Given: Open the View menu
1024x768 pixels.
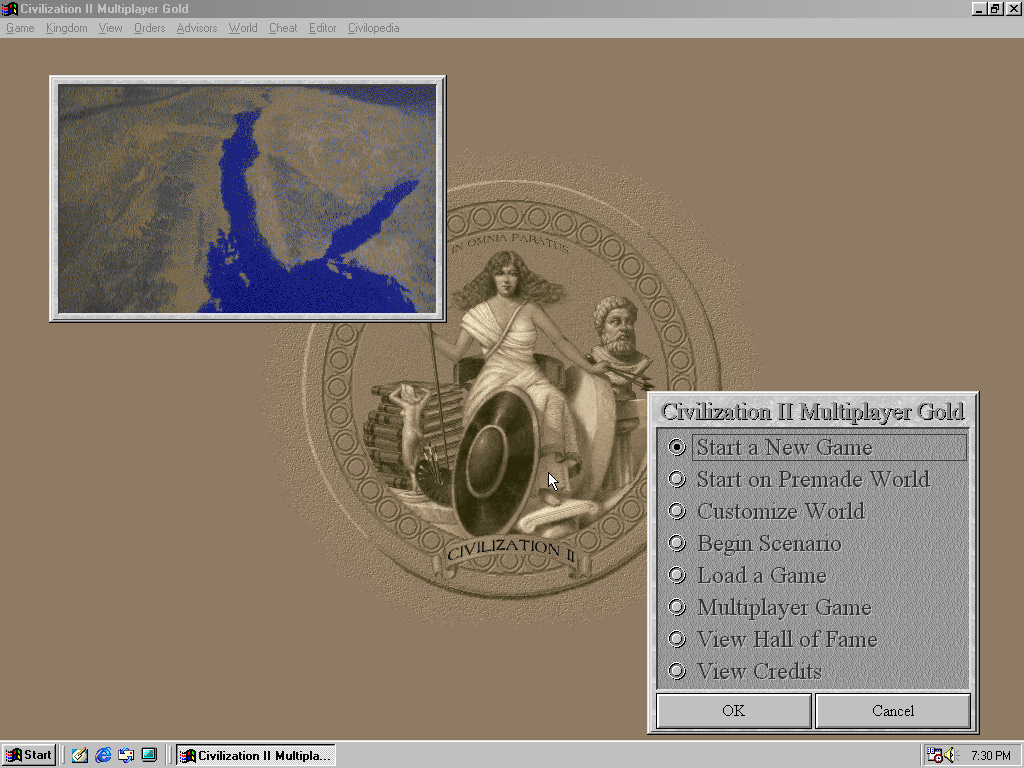Looking at the screenshot, I should pos(110,28).
